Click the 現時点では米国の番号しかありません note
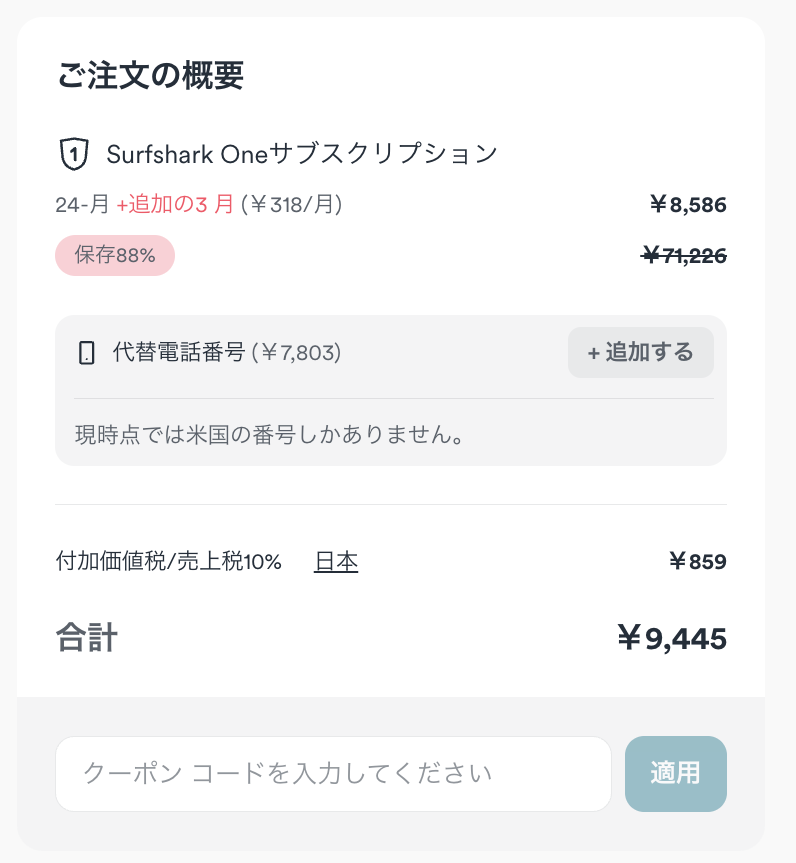The height and width of the screenshot is (863, 796). pyautogui.click(x=270, y=435)
